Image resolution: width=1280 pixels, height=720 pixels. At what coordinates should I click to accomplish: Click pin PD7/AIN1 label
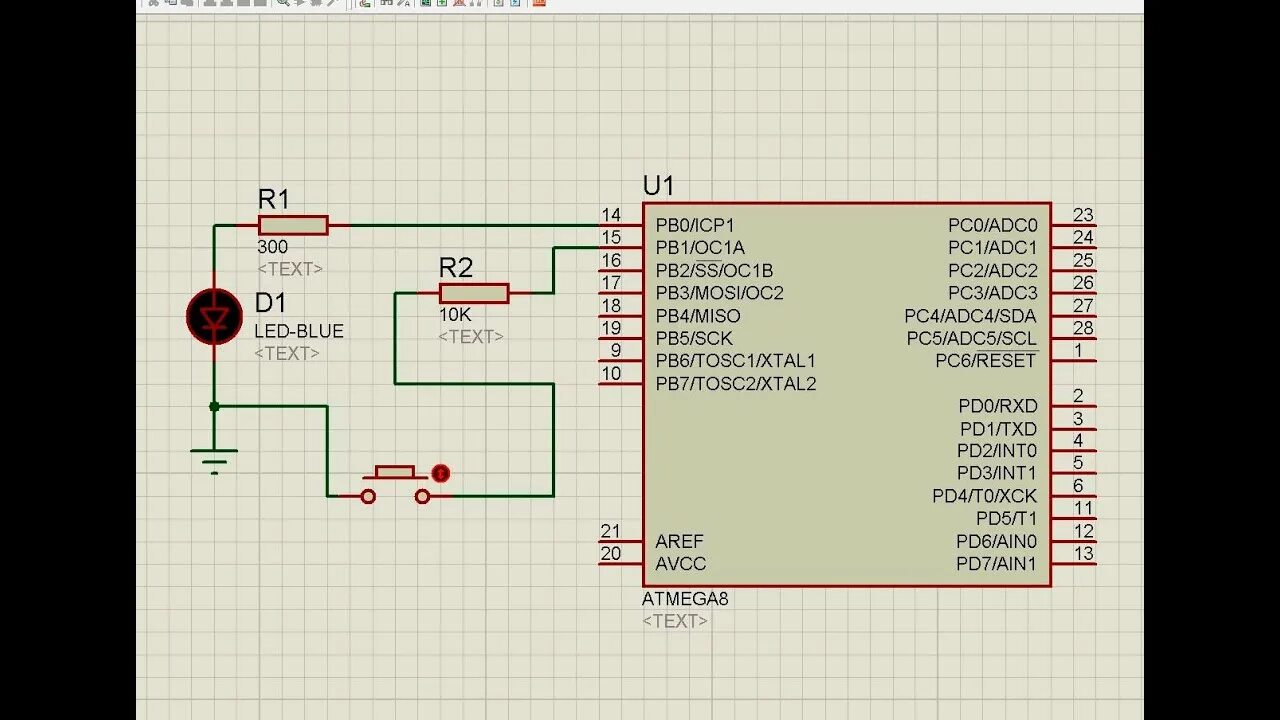(997, 564)
